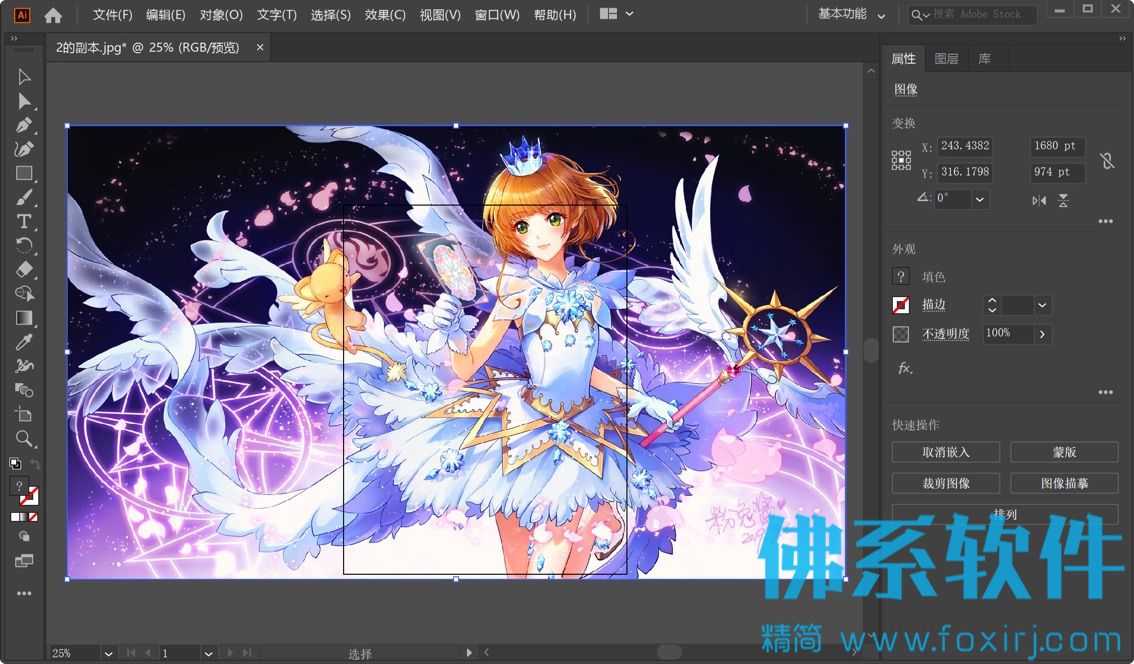Open the 窗口(W) menu

pos(497,14)
